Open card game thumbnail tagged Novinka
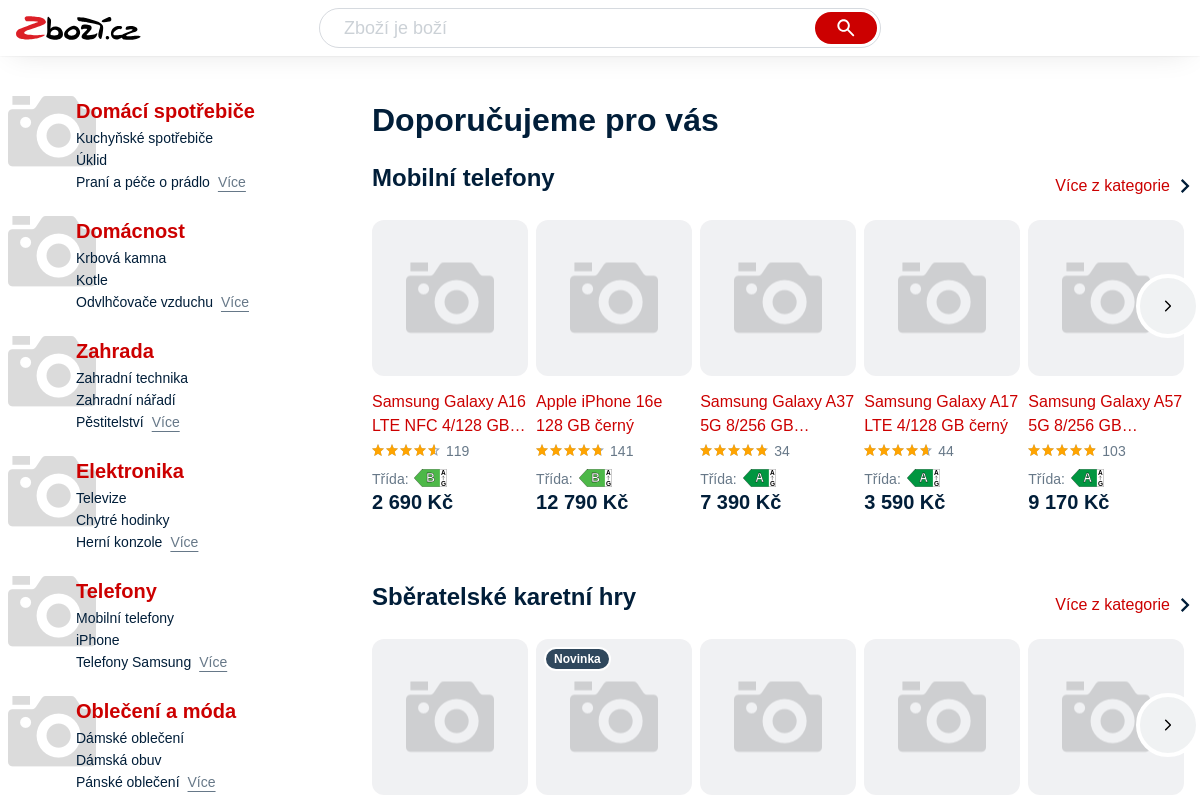Screen dimensions: 1200x800 click(x=614, y=717)
